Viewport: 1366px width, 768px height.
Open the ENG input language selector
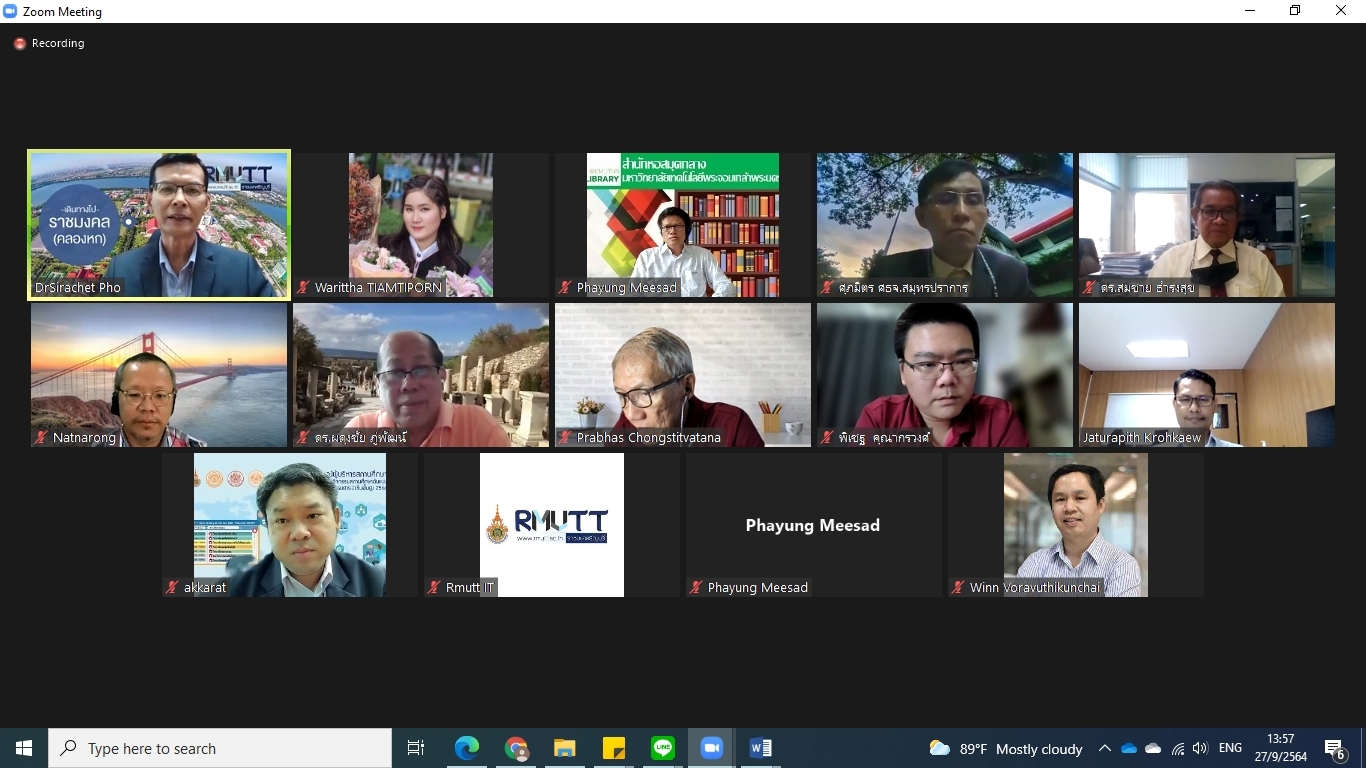pos(1231,748)
